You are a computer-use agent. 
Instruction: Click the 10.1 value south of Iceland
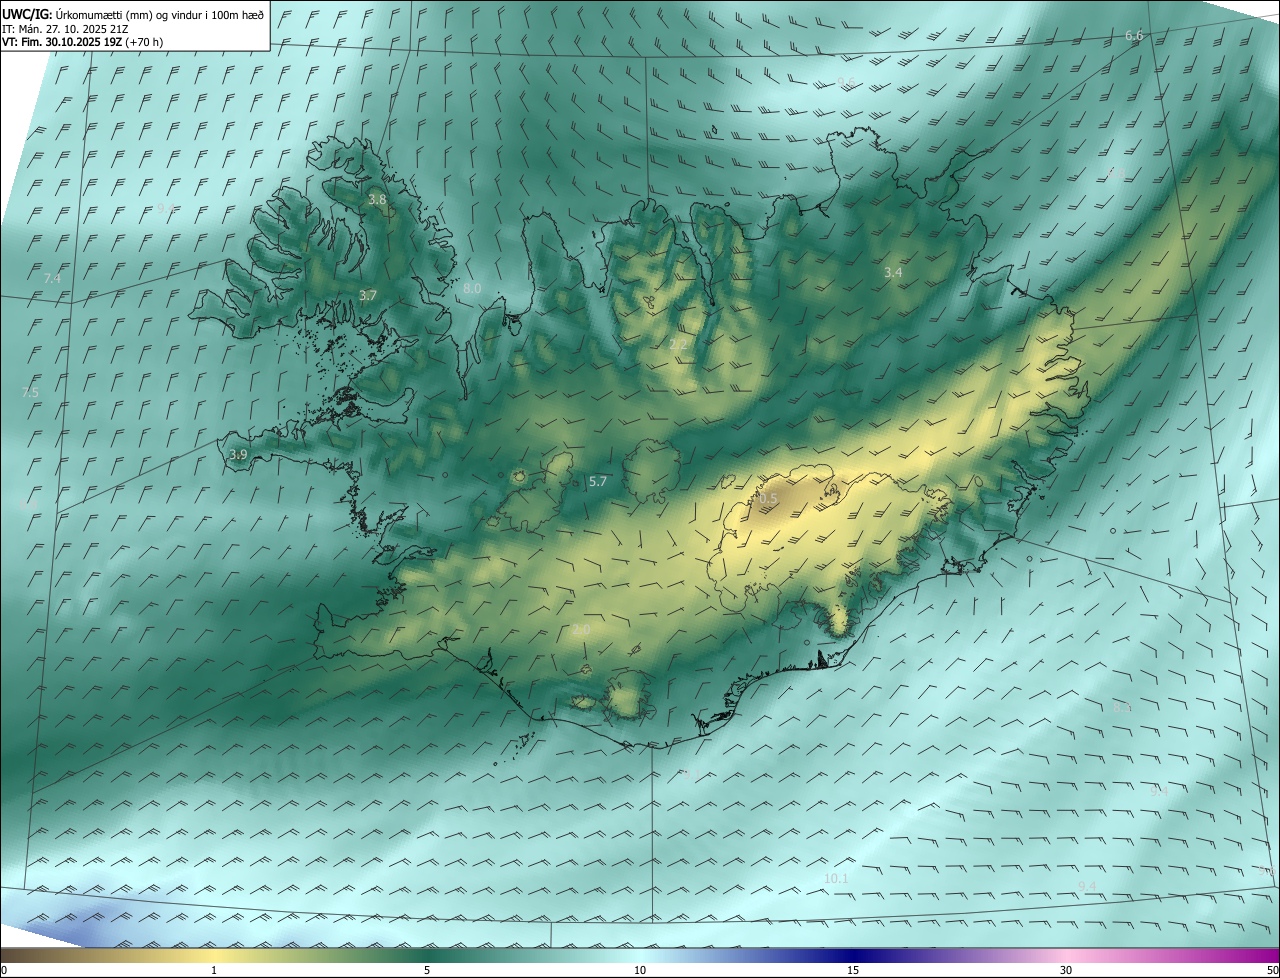click(836, 879)
